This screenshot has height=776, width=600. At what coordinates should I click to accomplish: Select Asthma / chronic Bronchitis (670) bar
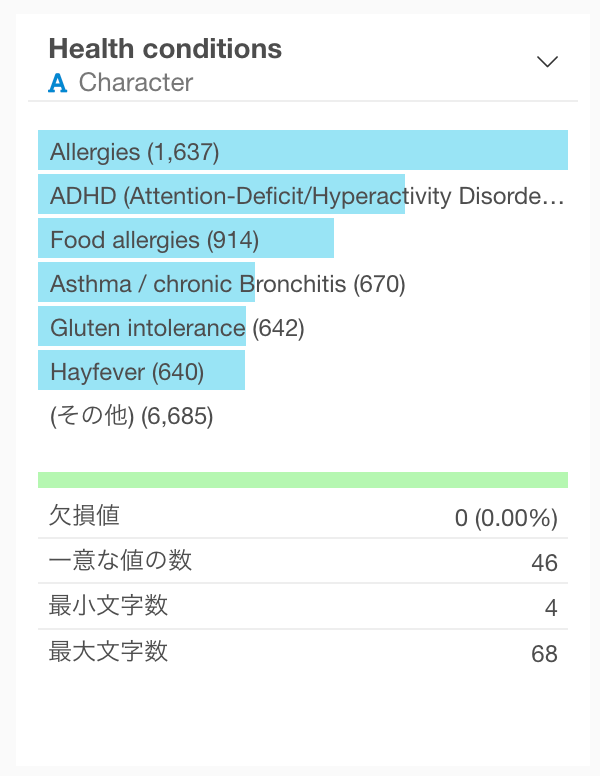(147, 282)
